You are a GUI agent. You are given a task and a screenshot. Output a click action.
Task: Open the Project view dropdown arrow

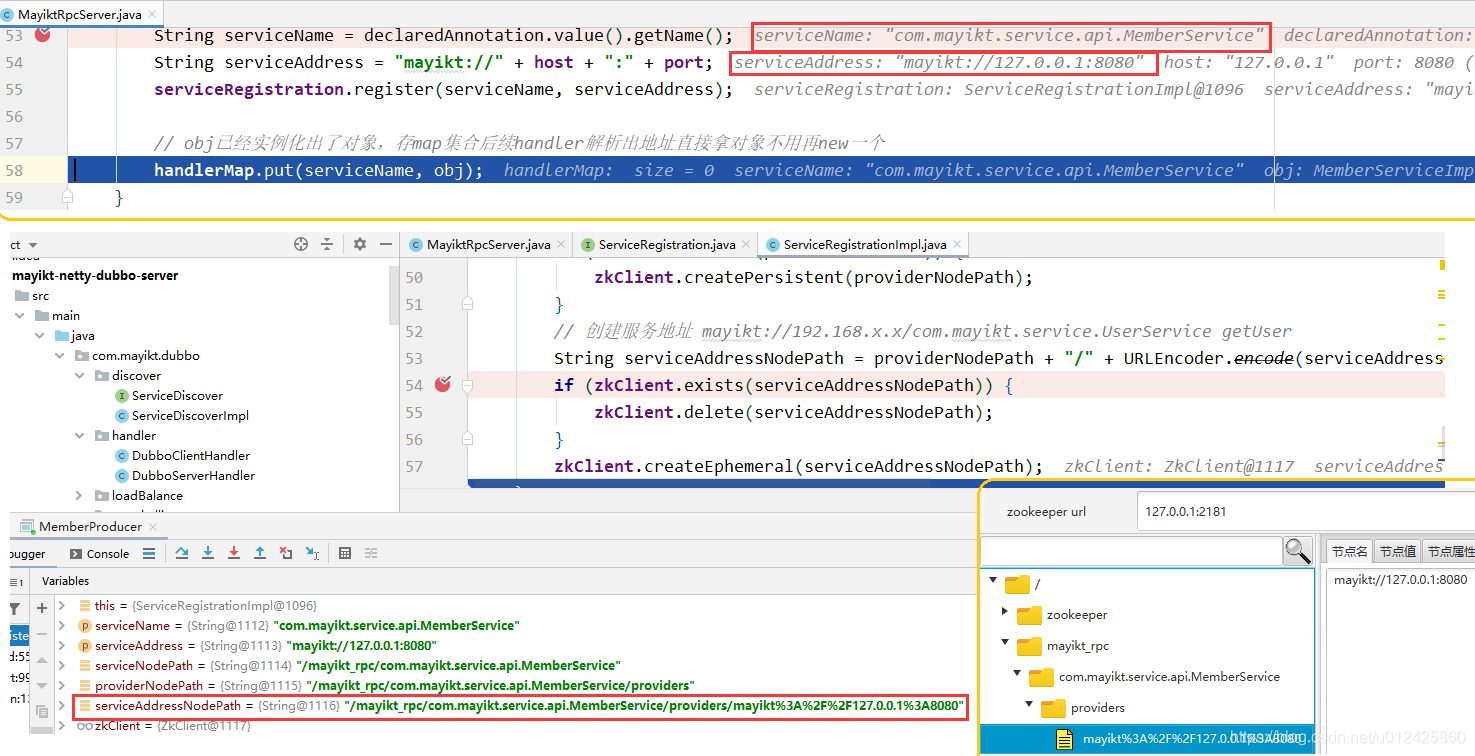(32, 245)
